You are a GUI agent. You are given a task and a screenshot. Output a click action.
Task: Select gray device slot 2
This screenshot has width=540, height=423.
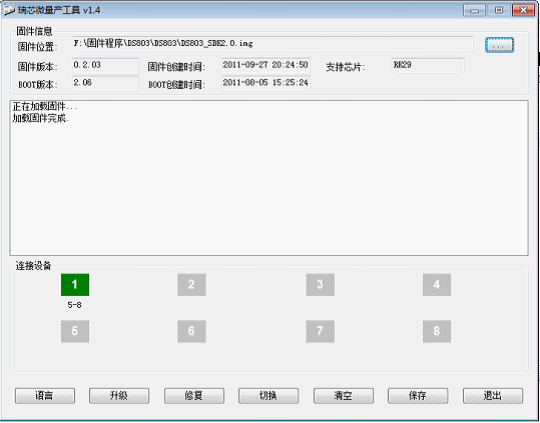(x=191, y=285)
